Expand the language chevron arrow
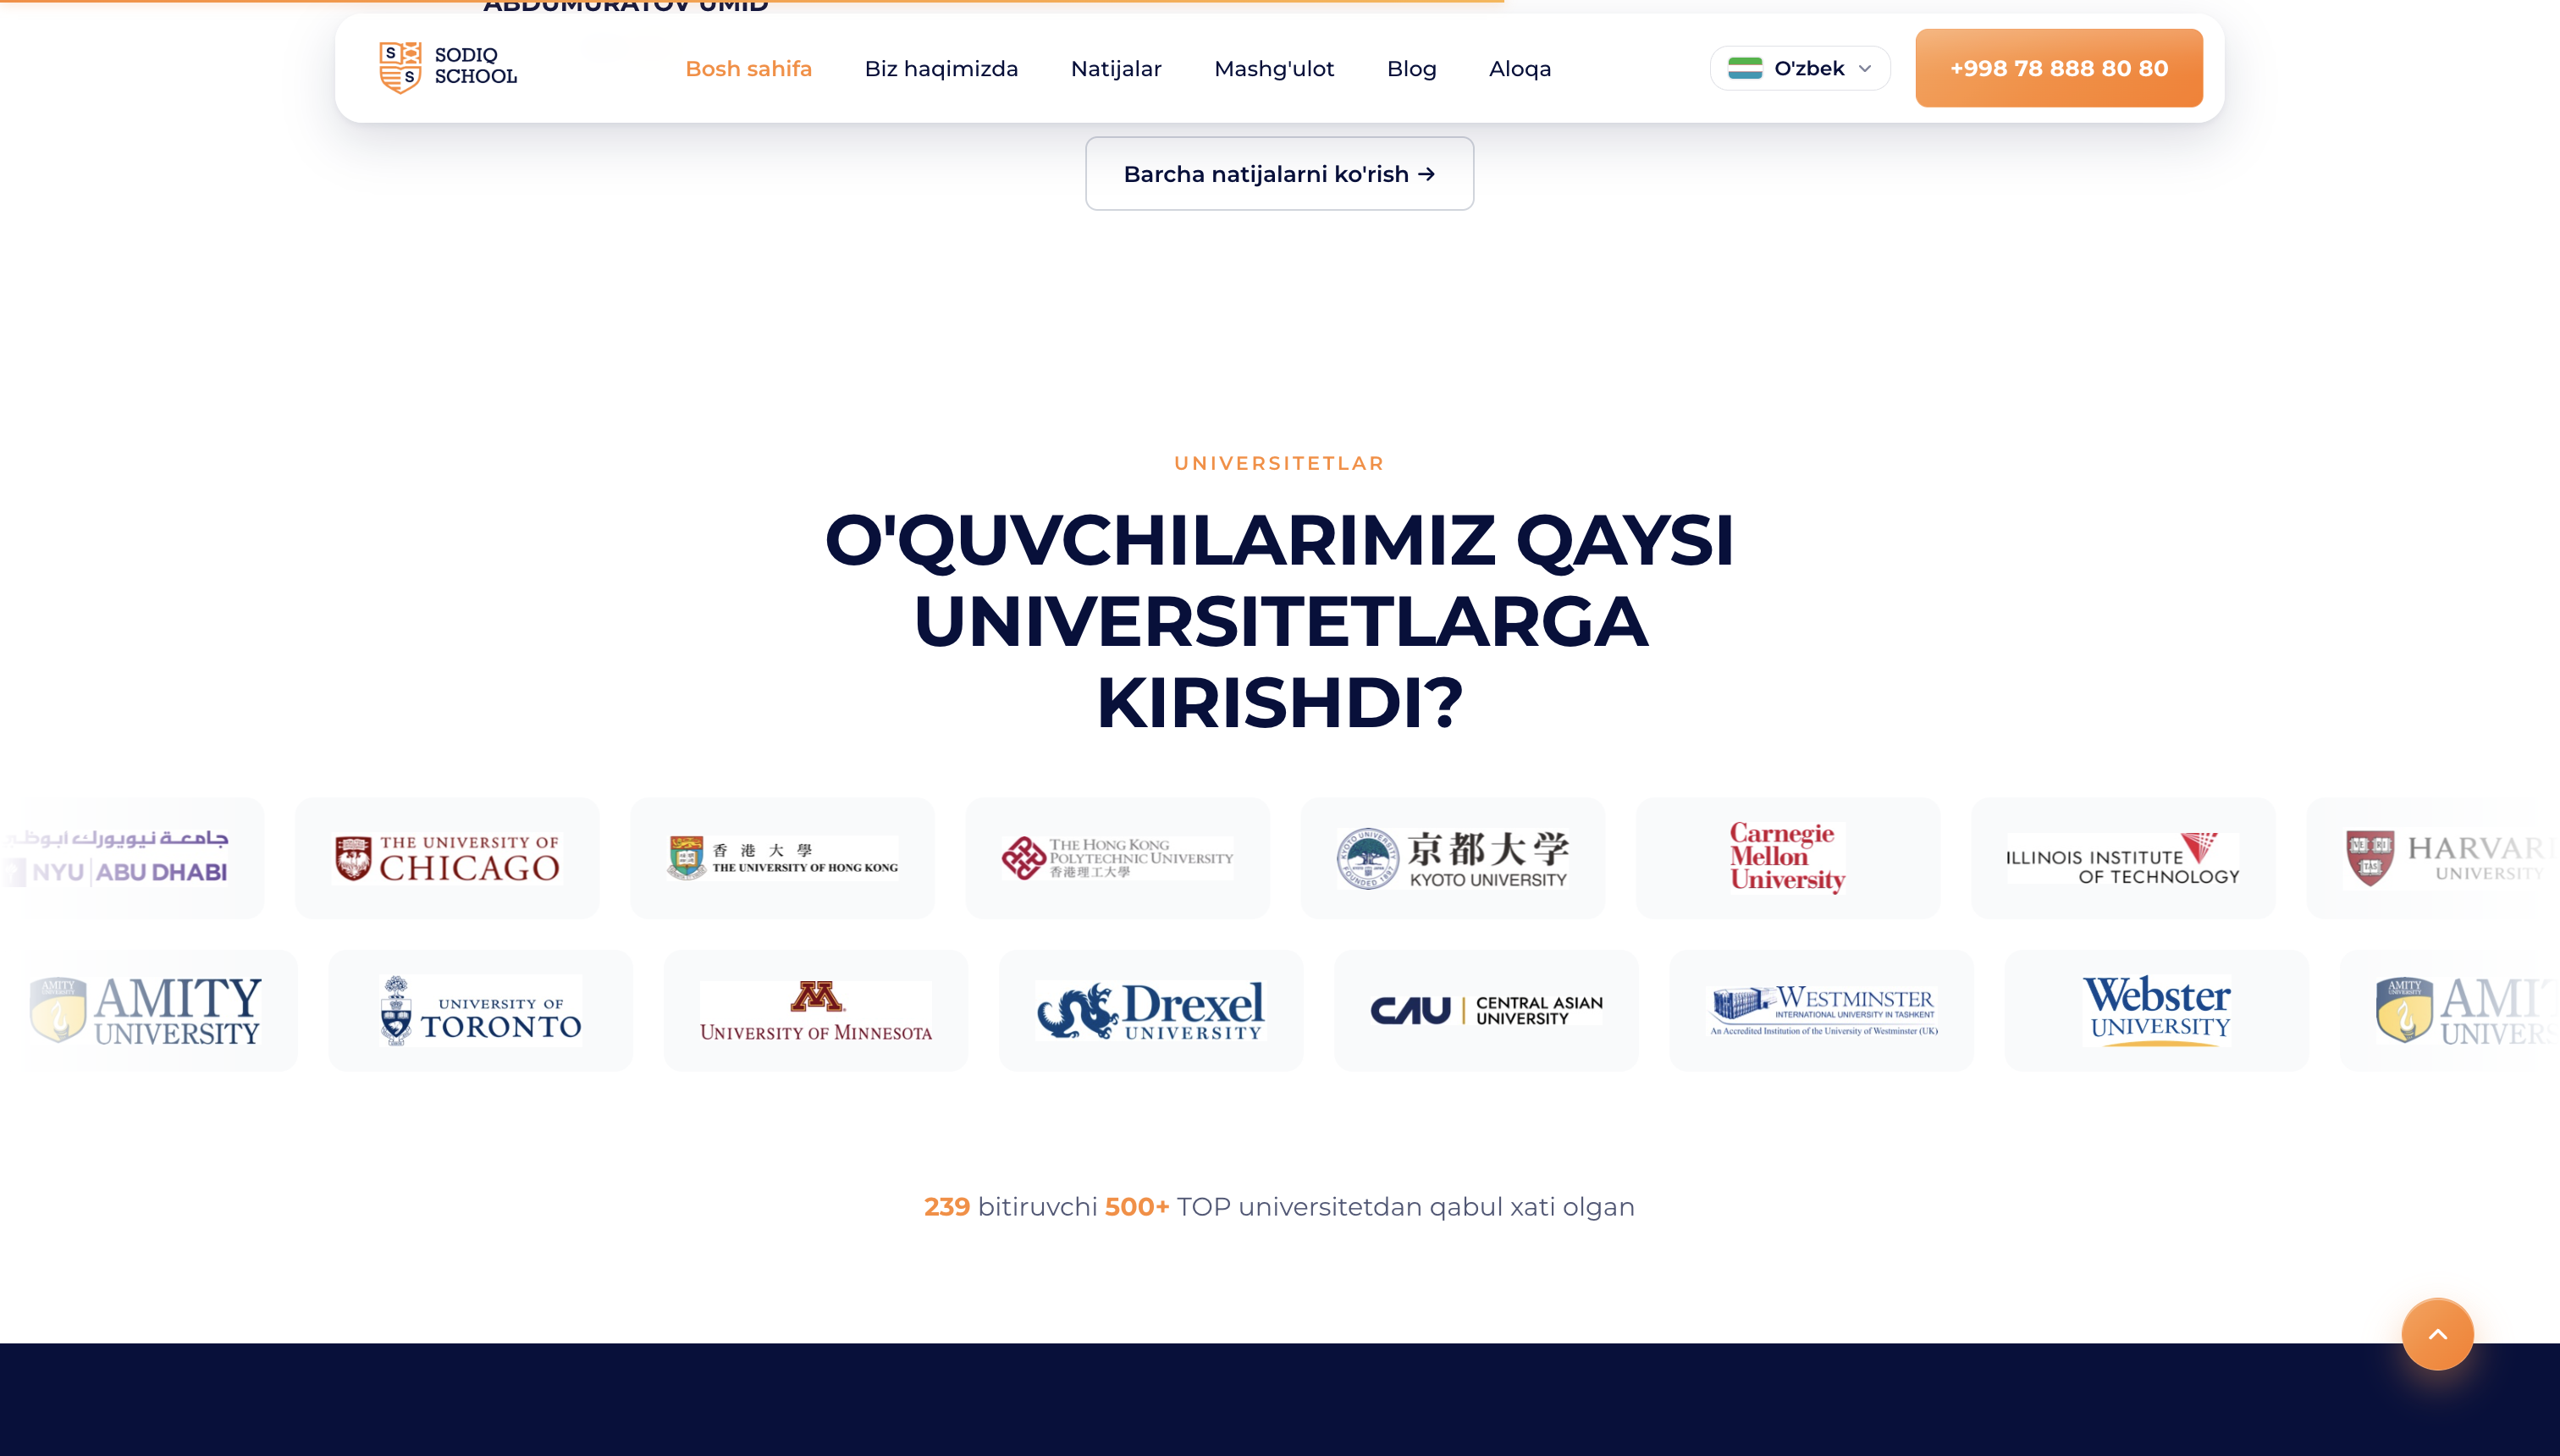Image resolution: width=2560 pixels, height=1456 pixels. [x=1865, y=69]
